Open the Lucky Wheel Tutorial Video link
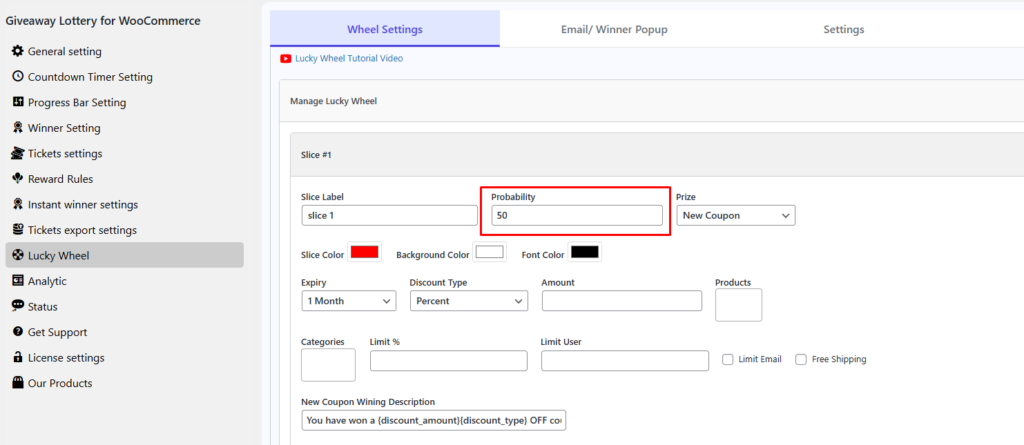This screenshot has width=1024, height=445. pos(348,58)
